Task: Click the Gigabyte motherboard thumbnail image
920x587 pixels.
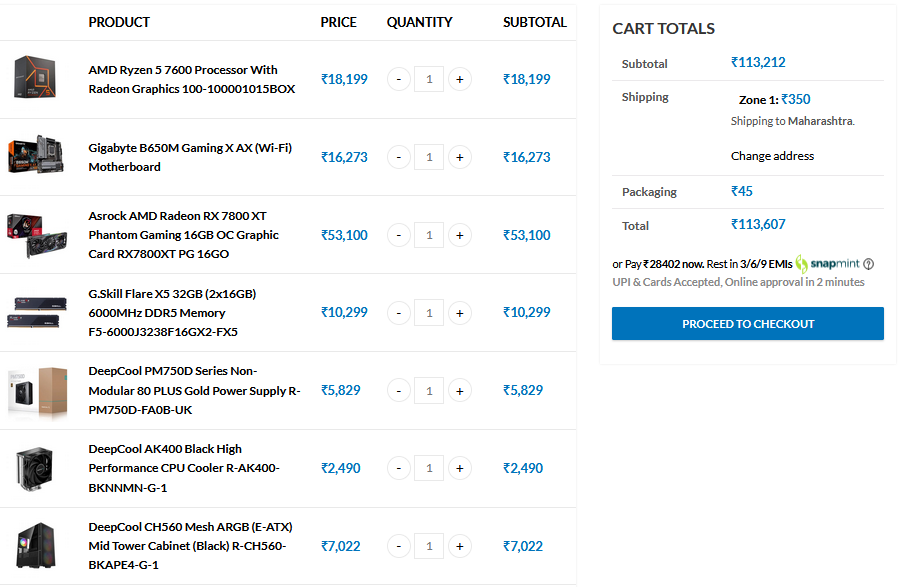Action: [x=36, y=155]
